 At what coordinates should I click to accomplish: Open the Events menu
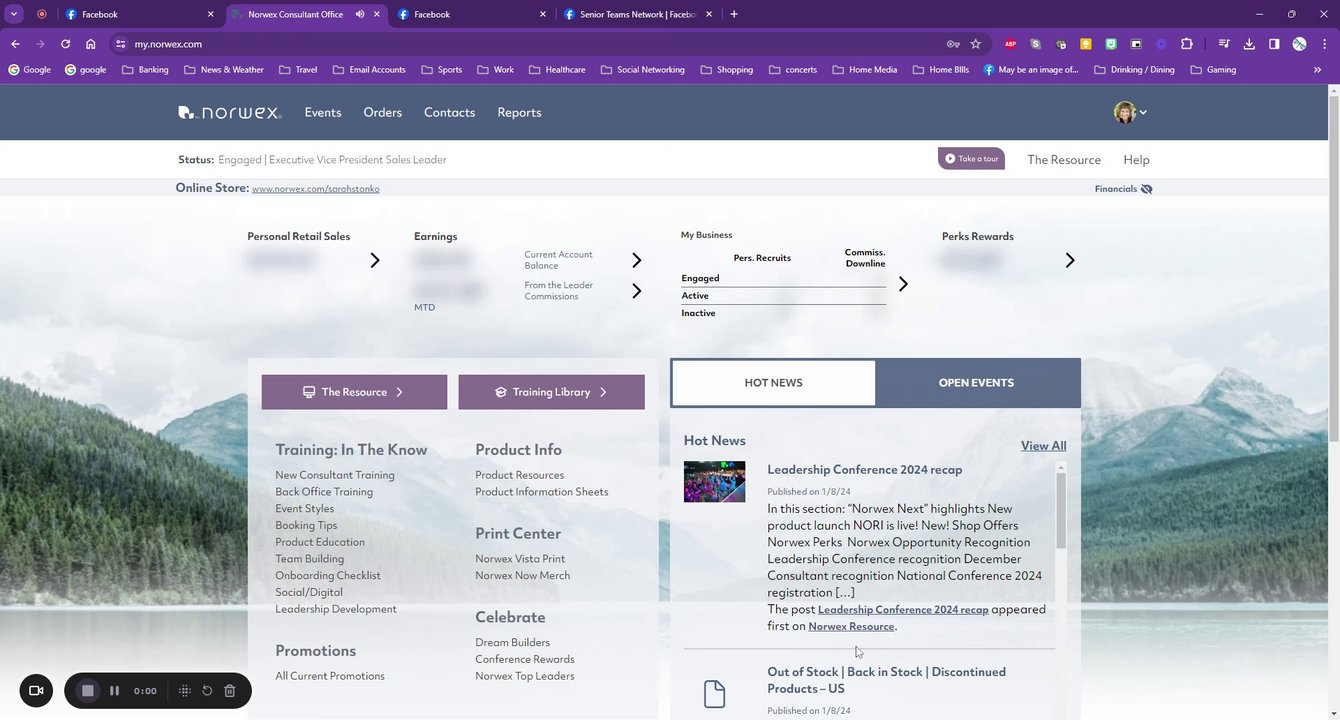(323, 113)
